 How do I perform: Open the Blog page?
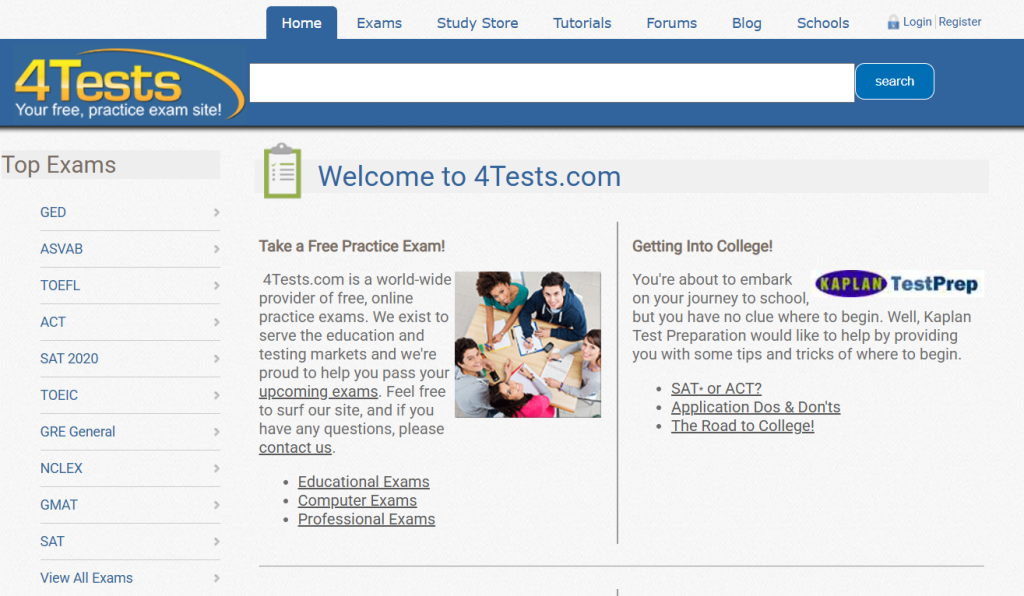coord(746,23)
